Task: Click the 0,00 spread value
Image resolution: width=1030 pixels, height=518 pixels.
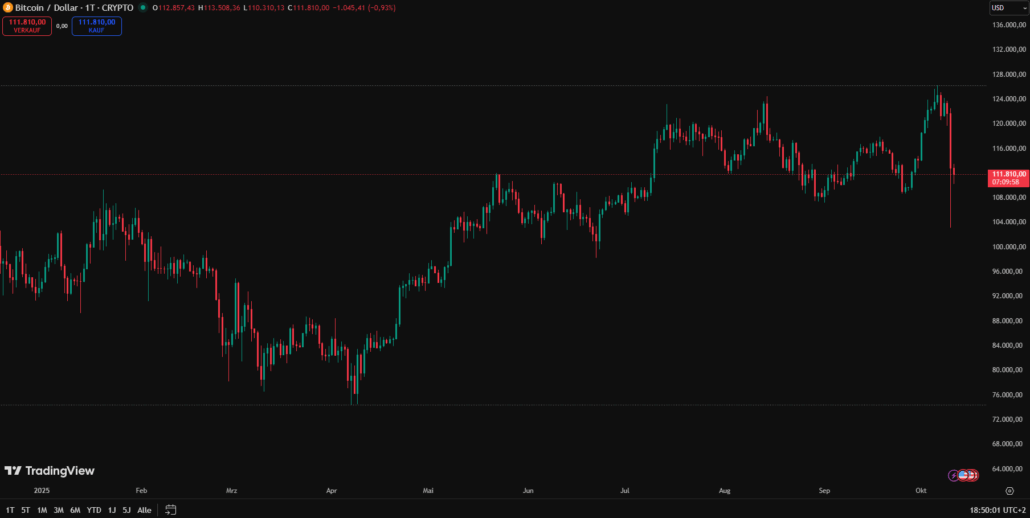Action: (x=62, y=26)
